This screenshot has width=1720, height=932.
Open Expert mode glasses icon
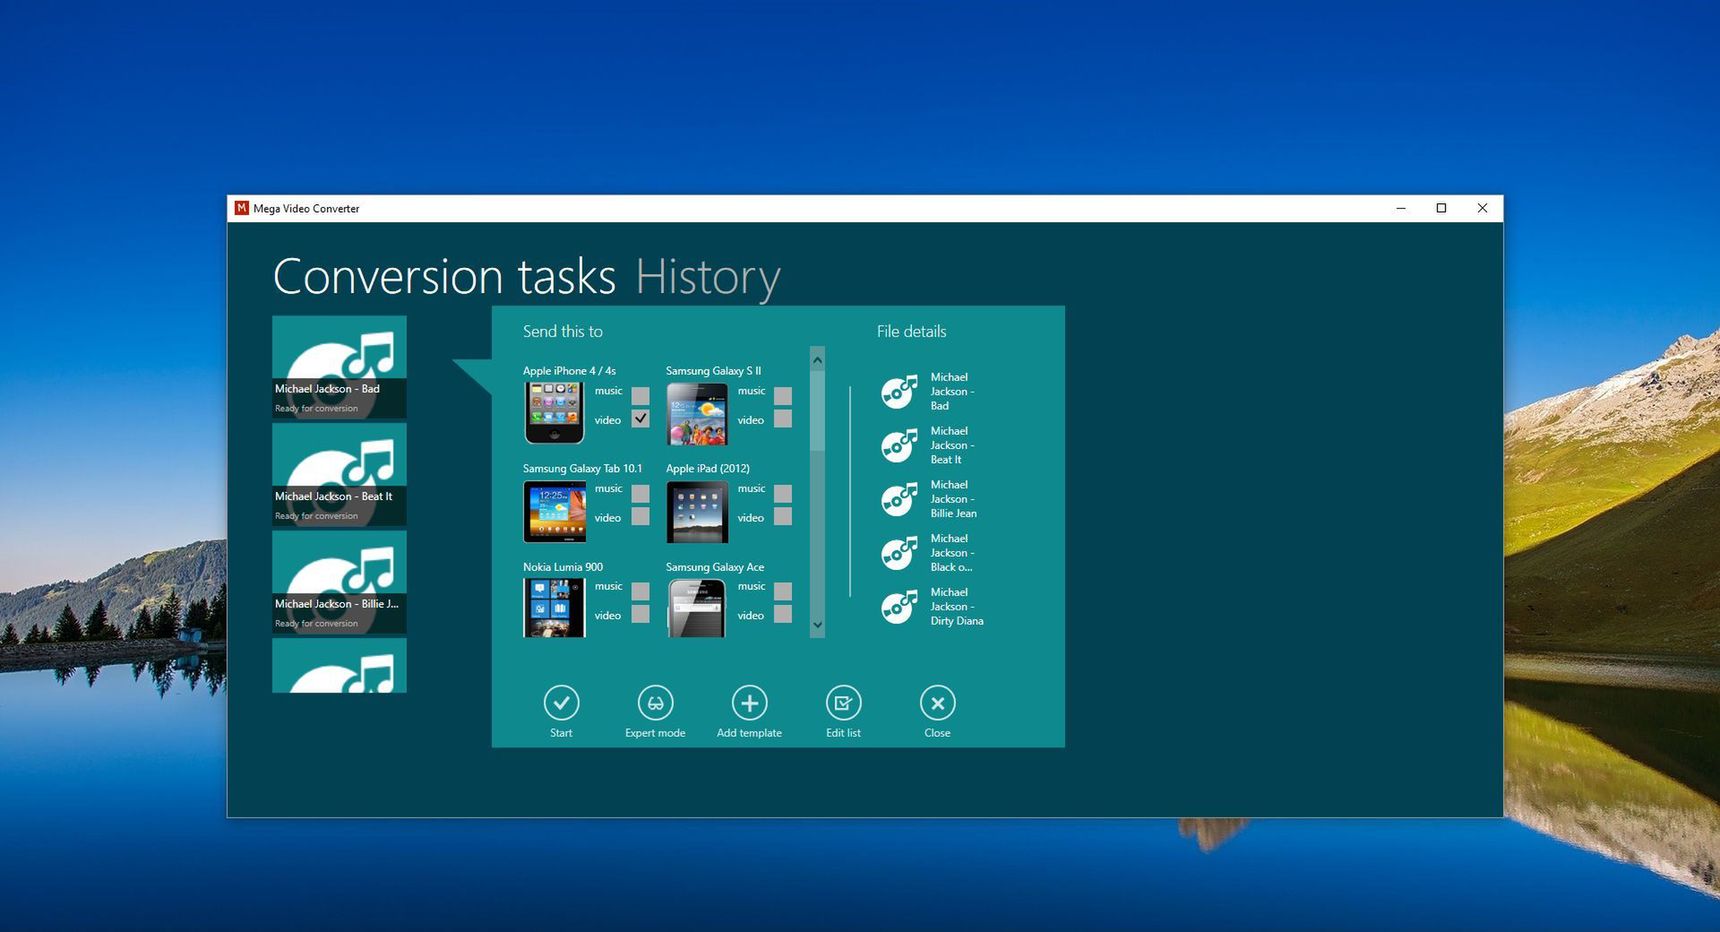tap(655, 703)
